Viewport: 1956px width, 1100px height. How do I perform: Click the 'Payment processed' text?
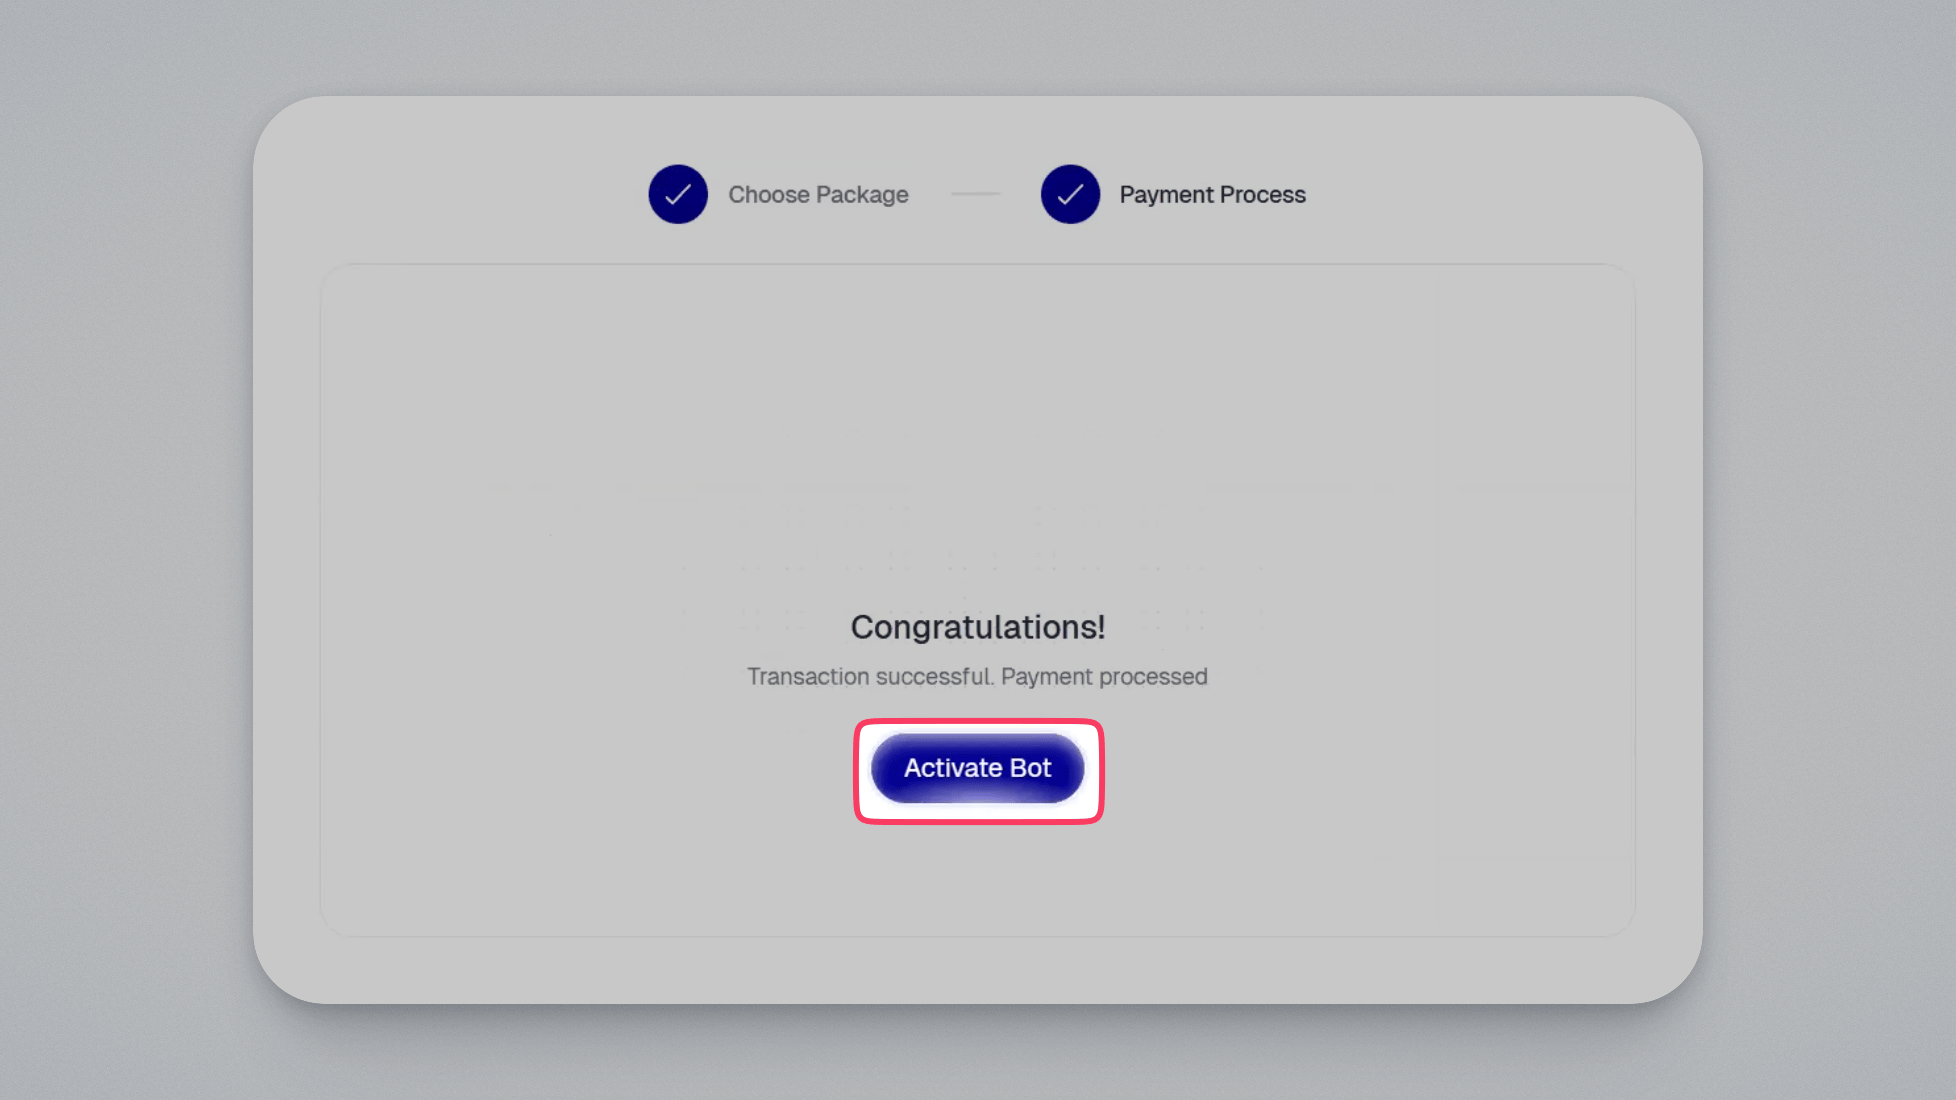click(1104, 677)
